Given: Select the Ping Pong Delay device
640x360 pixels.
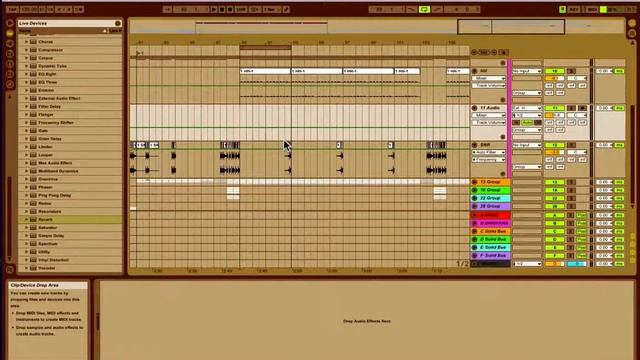Looking at the screenshot, I should pos(54,195).
